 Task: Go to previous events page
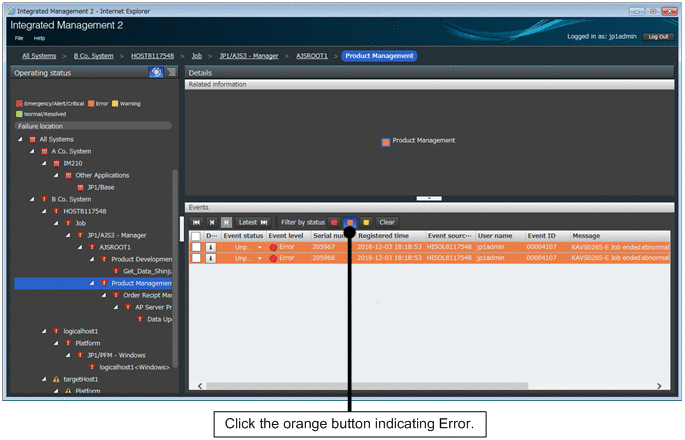pos(212,222)
